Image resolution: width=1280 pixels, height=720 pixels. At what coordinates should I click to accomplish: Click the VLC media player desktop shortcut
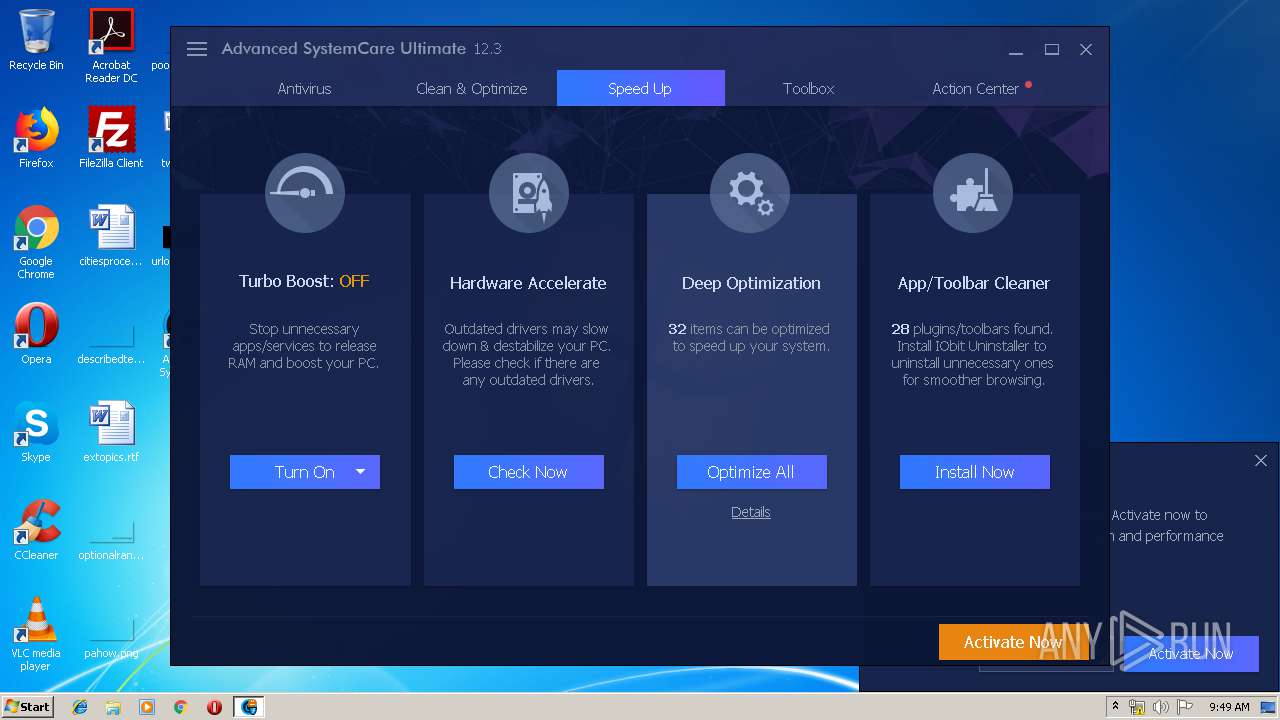coord(36,634)
